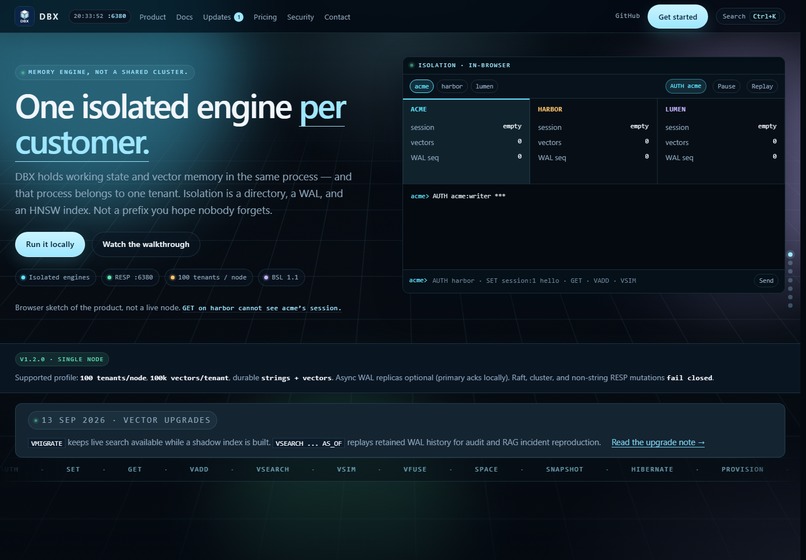The height and width of the screenshot is (560, 806).
Task: Click SPACE in the command ticker
Action: [x=486, y=469]
